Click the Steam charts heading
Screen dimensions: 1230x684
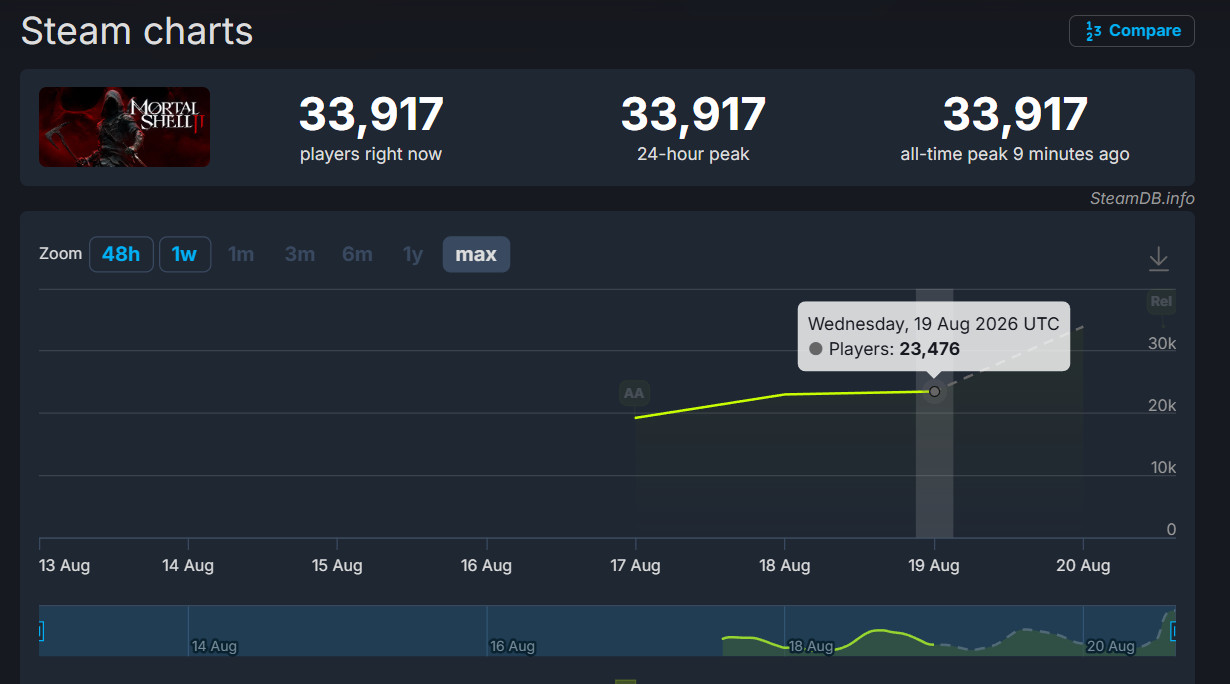(x=137, y=31)
